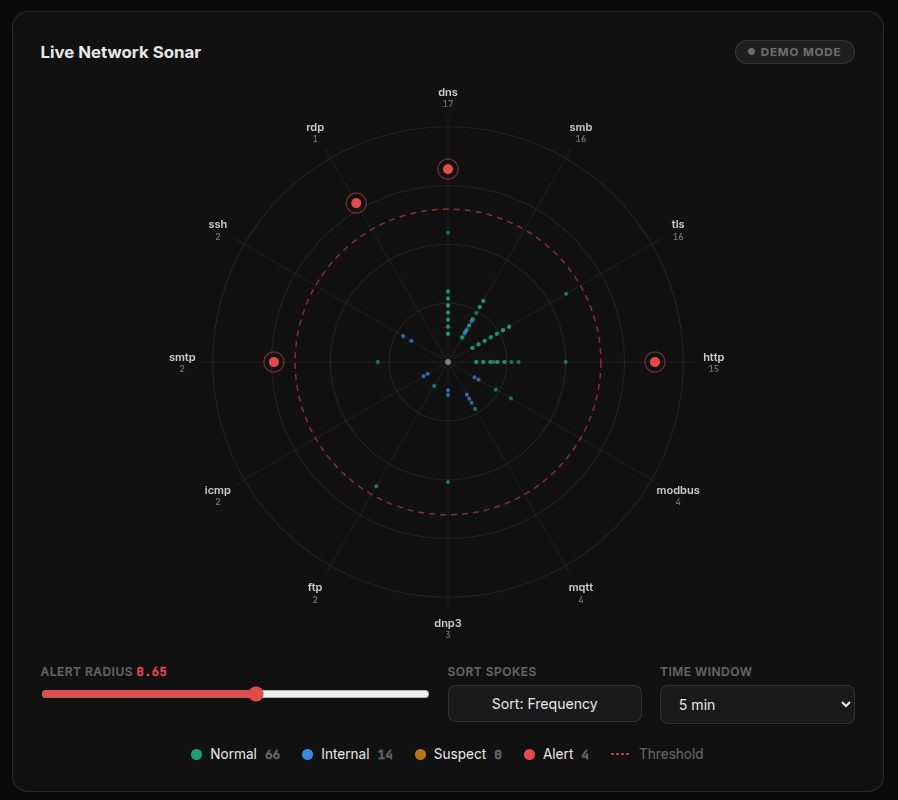Click the modbus spoke label
898x800 pixels.
pyautogui.click(x=678, y=490)
